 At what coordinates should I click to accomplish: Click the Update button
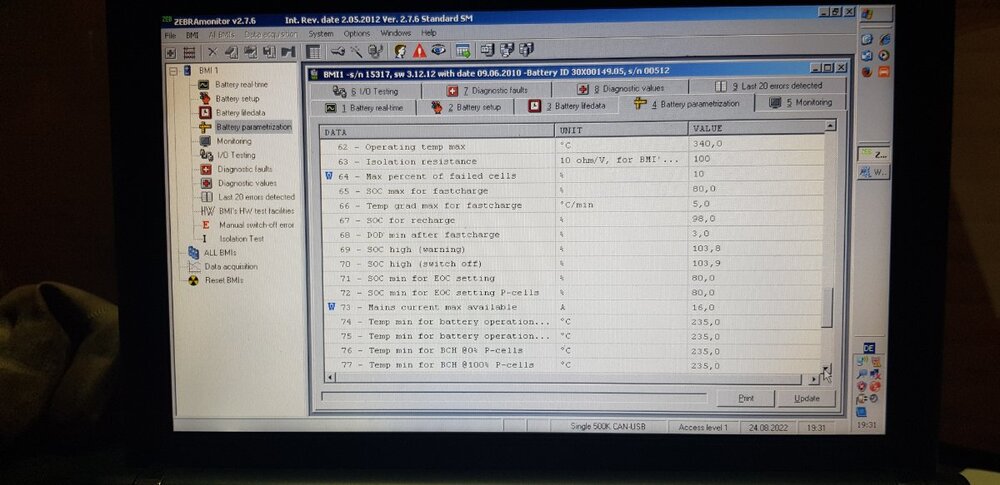pos(806,398)
